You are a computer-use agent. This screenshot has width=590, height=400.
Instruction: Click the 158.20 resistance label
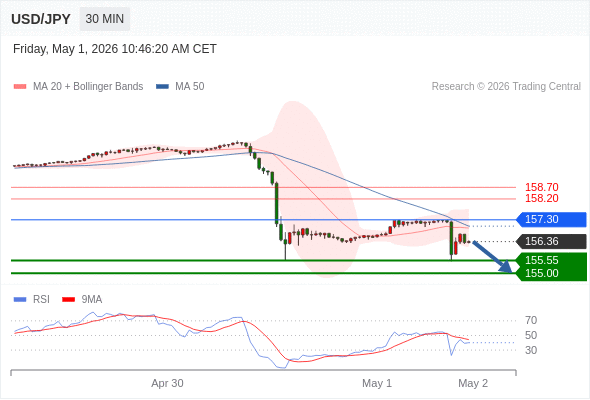click(542, 198)
